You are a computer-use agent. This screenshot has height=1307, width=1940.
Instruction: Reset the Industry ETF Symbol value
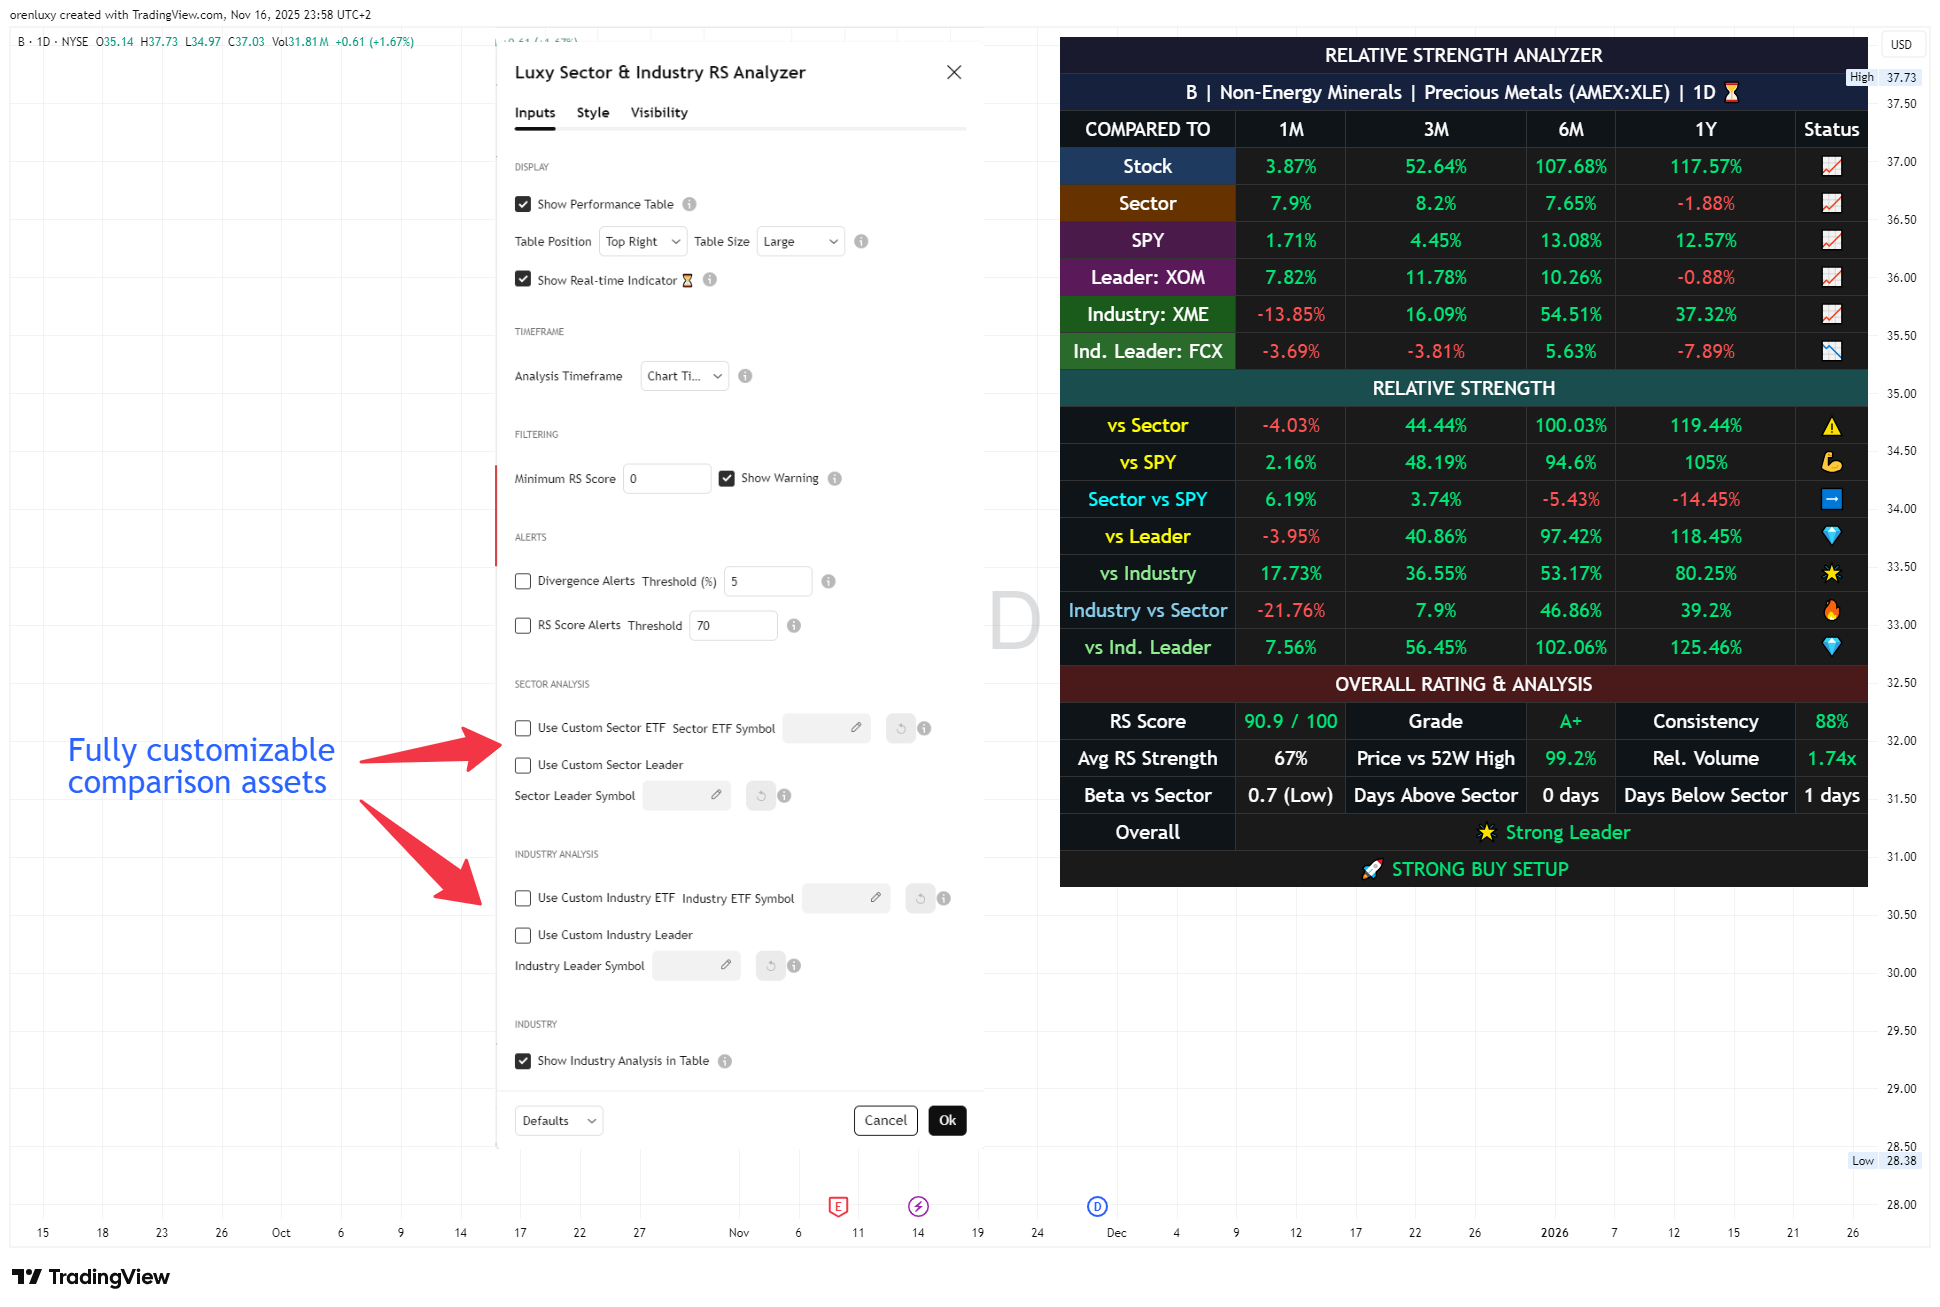(920, 898)
